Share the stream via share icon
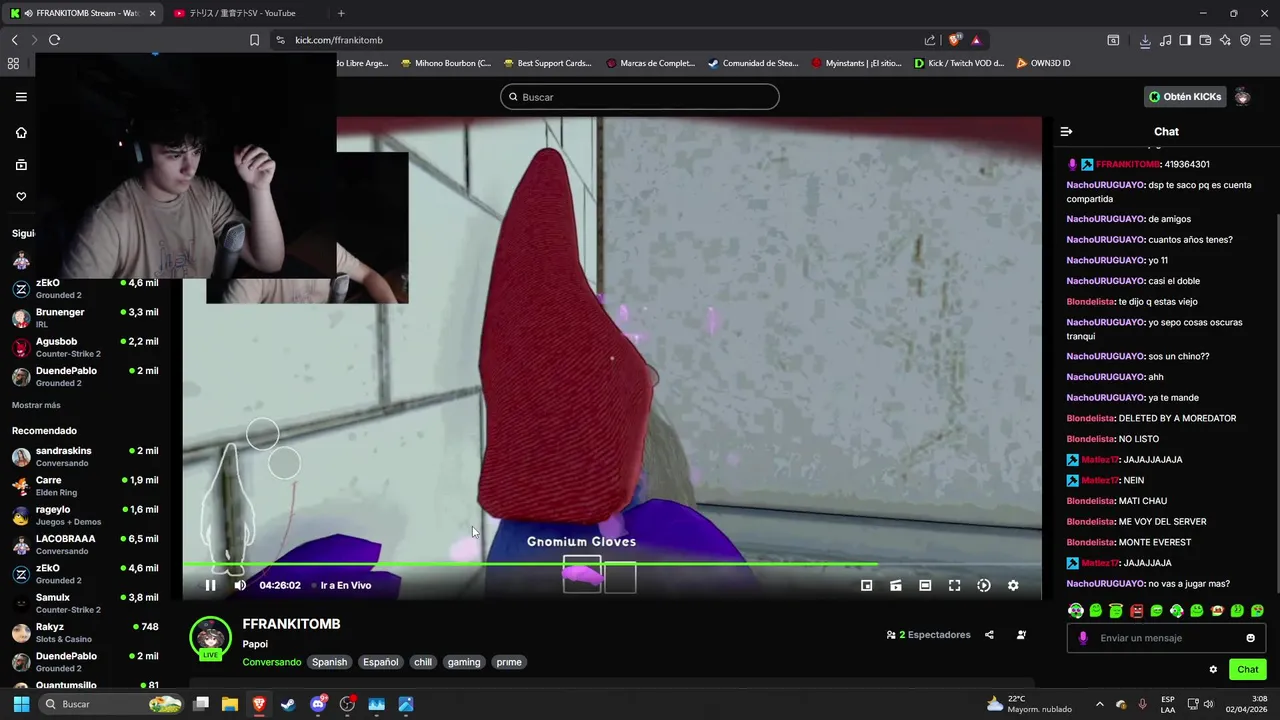This screenshot has height=720, width=1280. pyautogui.click(x=989, y=635)
